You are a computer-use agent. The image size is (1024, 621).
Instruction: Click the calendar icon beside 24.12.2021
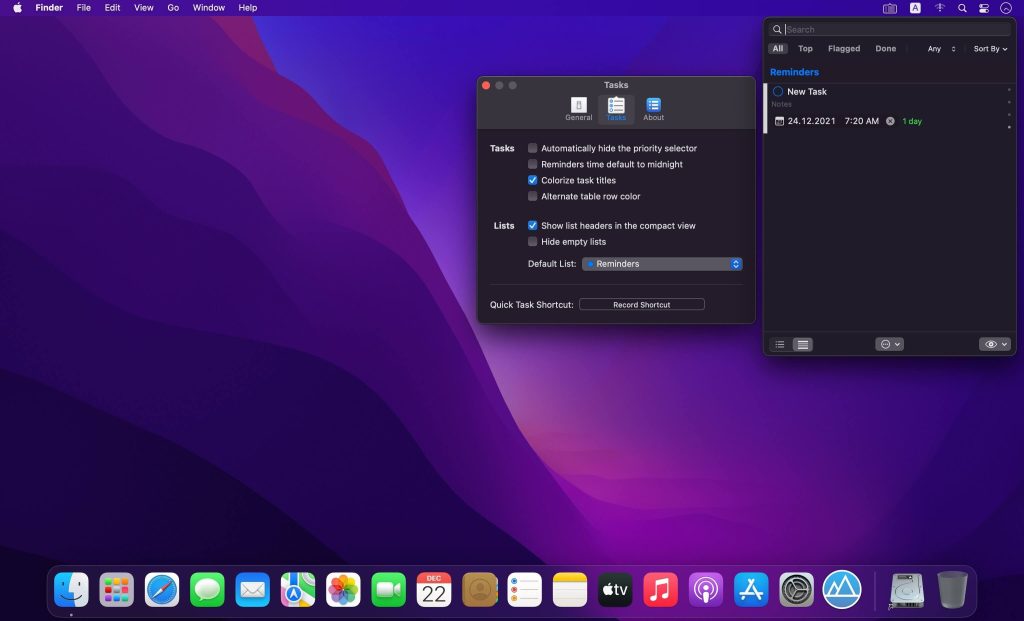coord(780,121)
